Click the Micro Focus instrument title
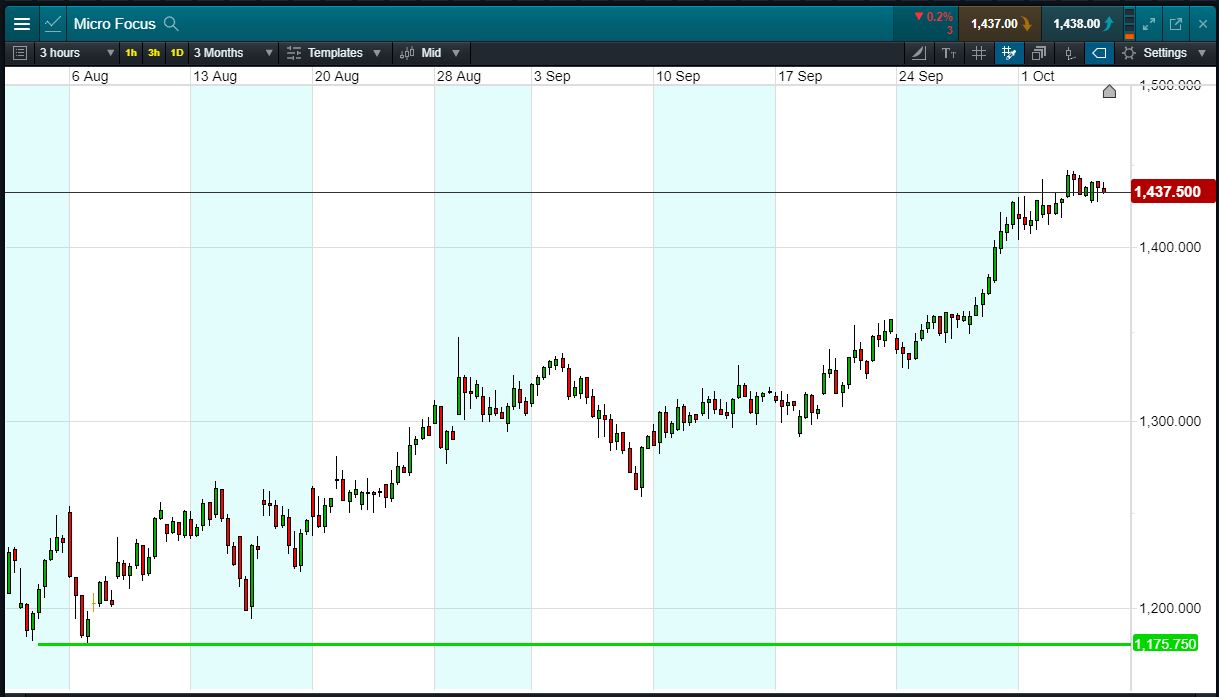The image size is (1219, 697). (x=114, y=23)
